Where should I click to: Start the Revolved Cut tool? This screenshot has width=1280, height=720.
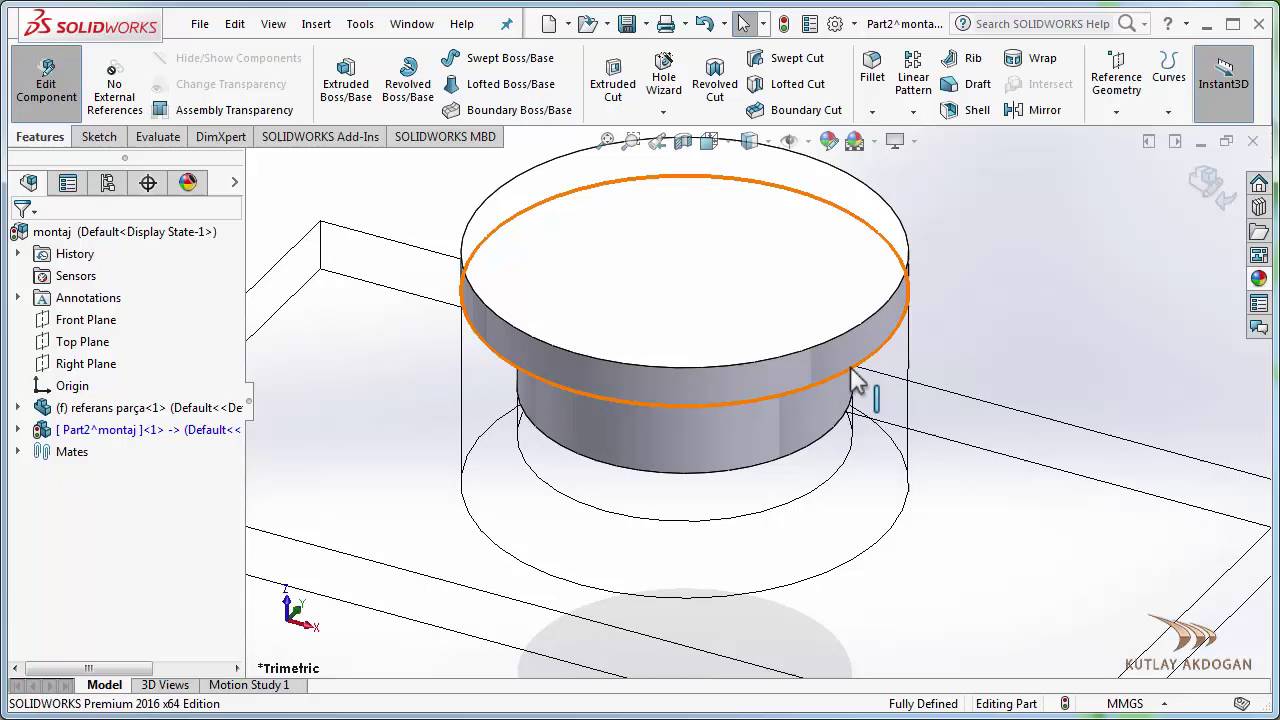coord(714,80)
